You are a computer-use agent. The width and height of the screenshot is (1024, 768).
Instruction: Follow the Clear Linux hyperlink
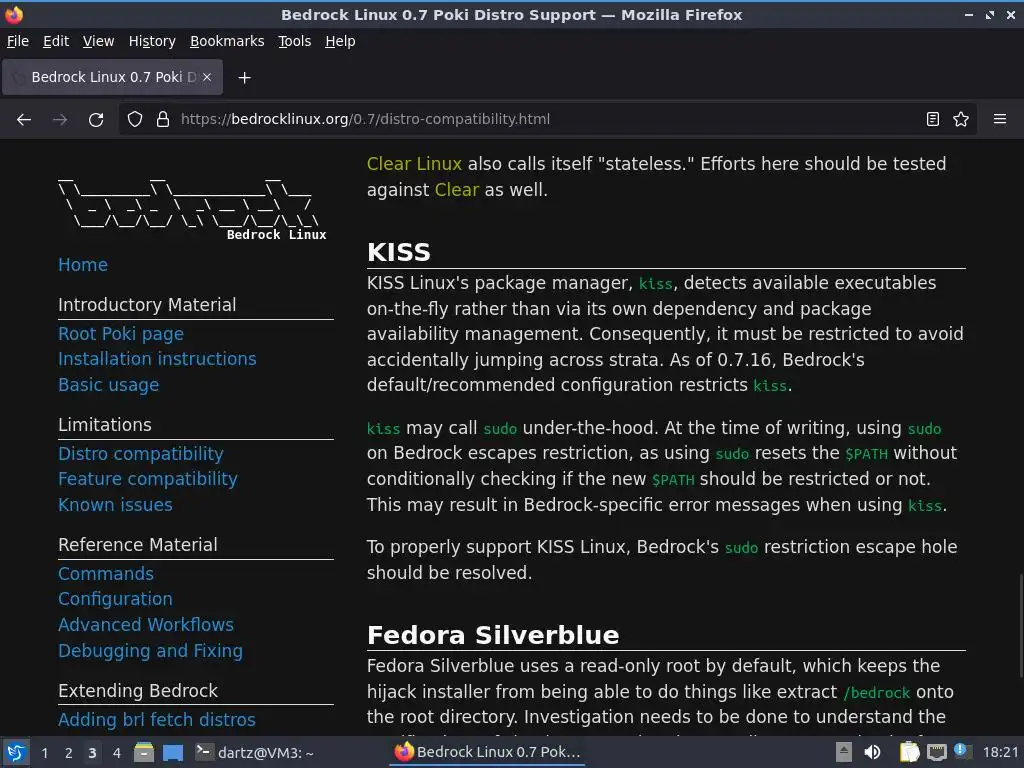[414, 164]
